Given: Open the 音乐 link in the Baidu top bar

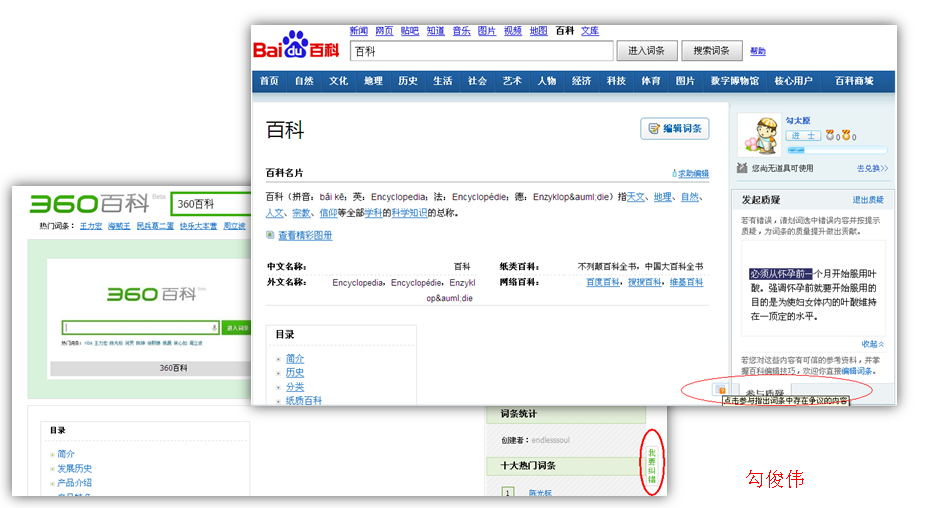Looking at the screenshot, I should coord(462,31).
